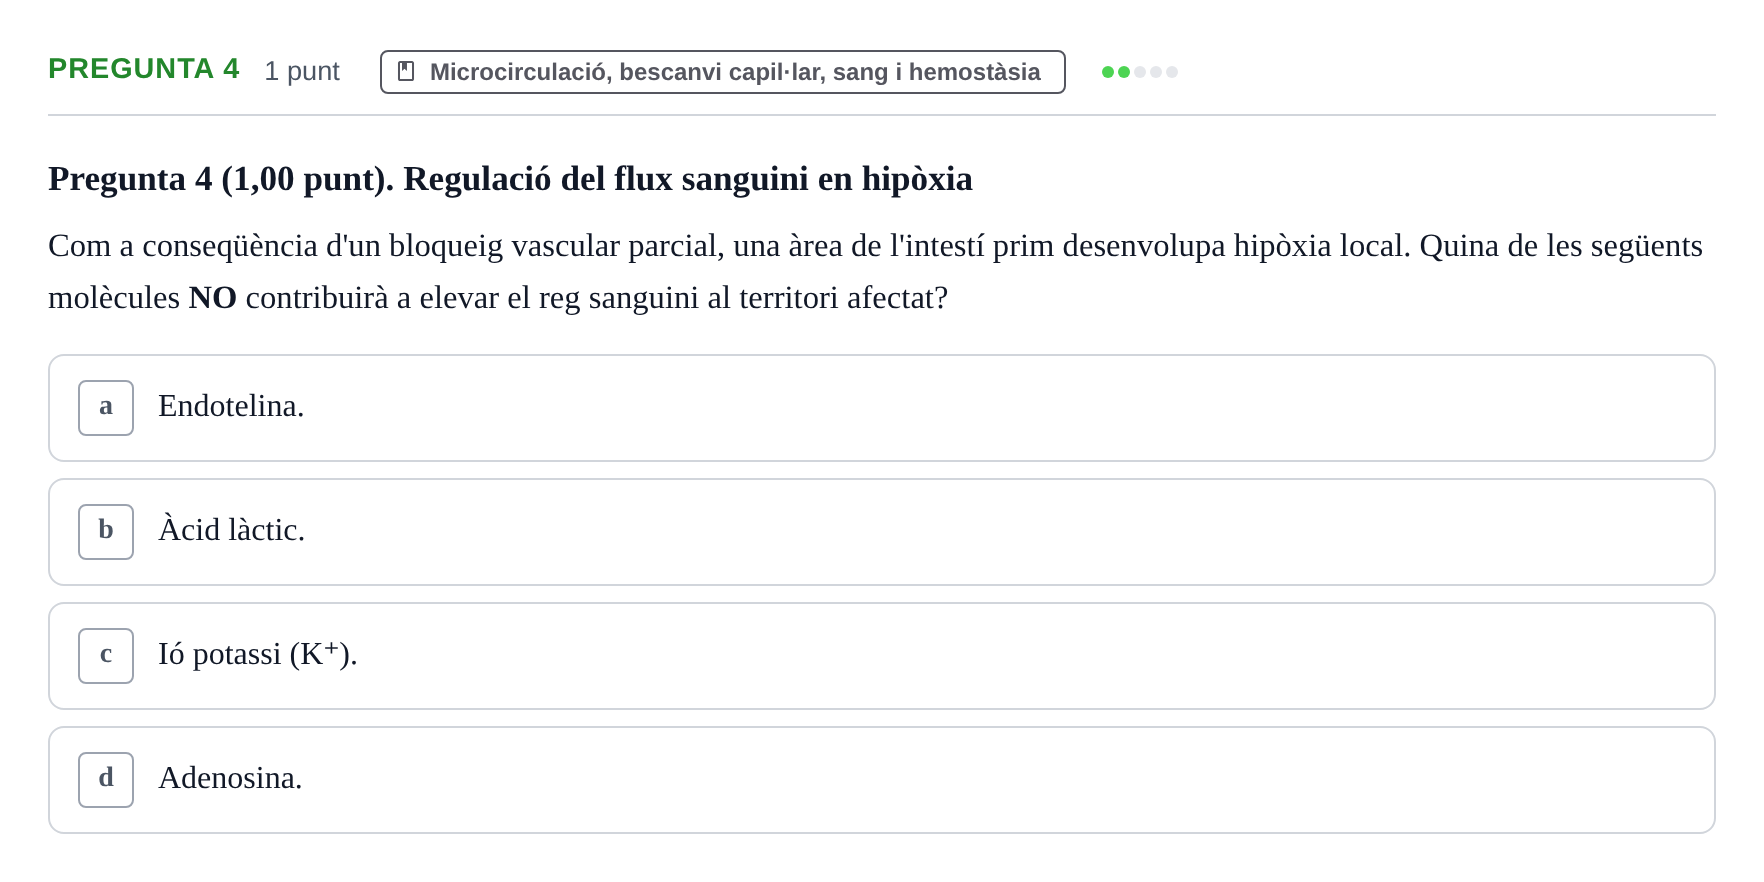Select letter badge 'a' for Endotelina
The width and height of the screenshot is (1764, 882).
[x=106, y=408]
